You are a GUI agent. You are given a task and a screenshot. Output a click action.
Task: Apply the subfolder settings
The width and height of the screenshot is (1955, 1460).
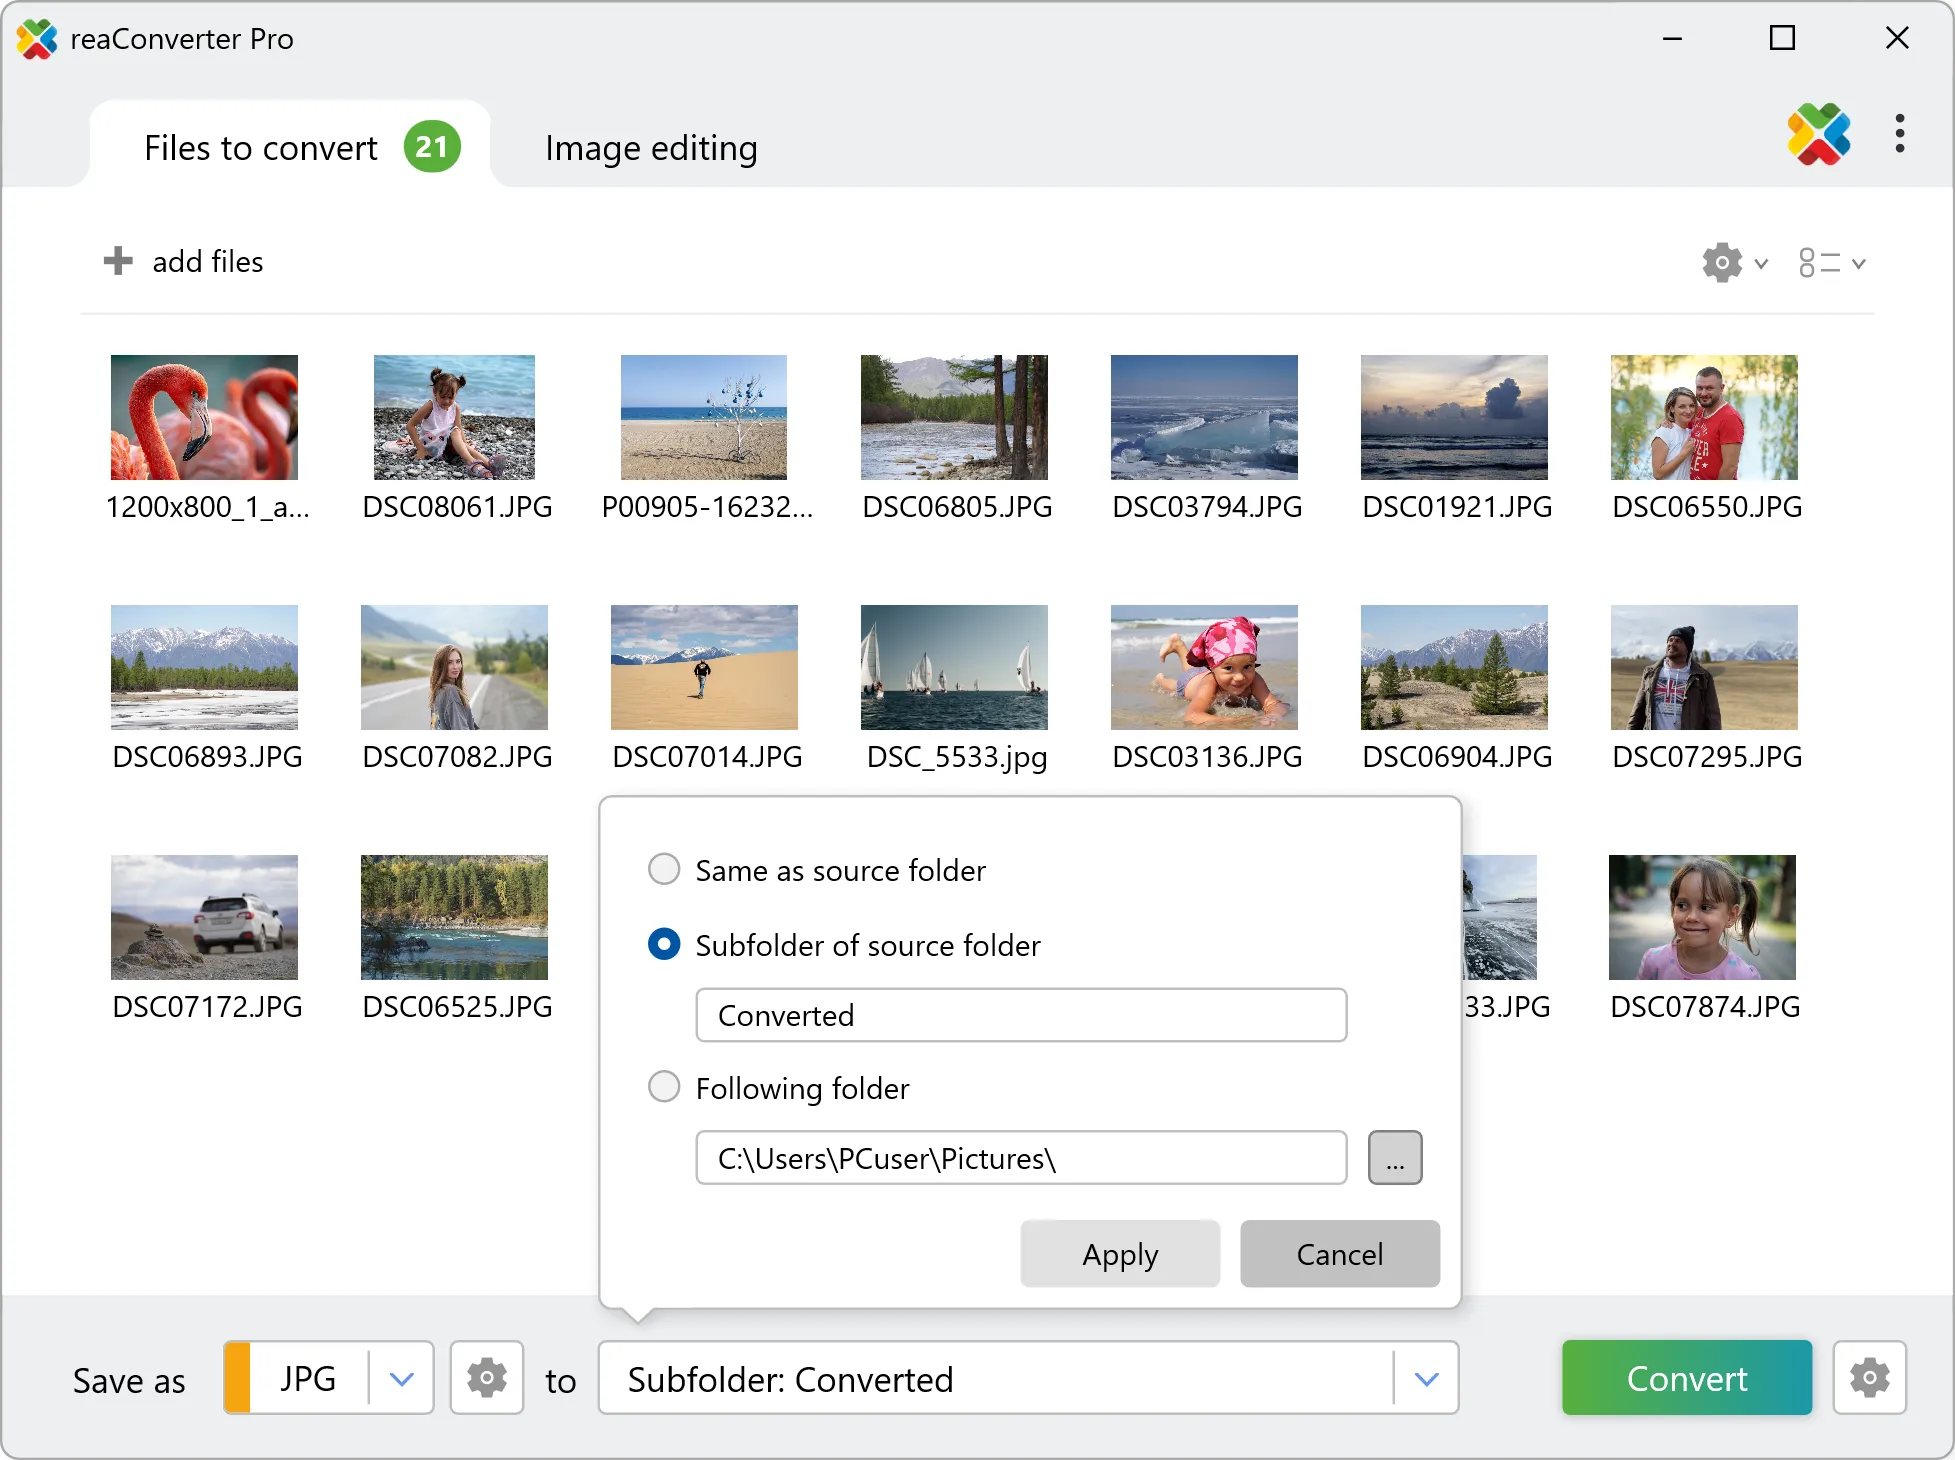point(1119,1254)
